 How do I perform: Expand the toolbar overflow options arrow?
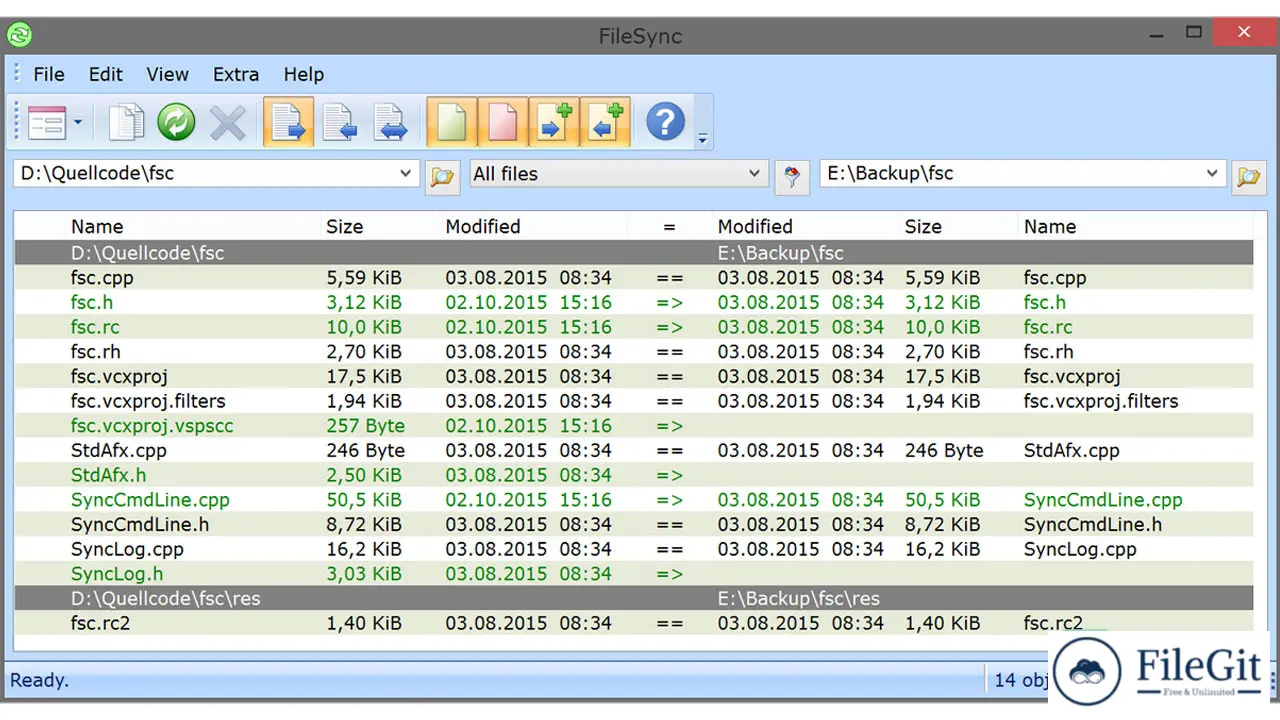[703, 139]
